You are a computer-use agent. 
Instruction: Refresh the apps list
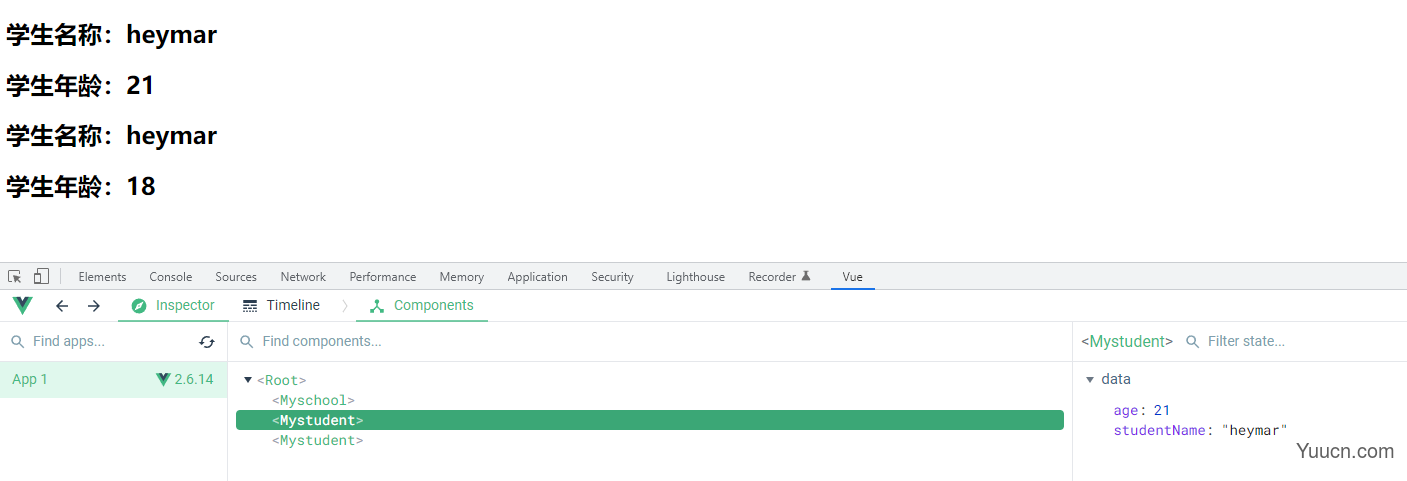pos(207,342)
